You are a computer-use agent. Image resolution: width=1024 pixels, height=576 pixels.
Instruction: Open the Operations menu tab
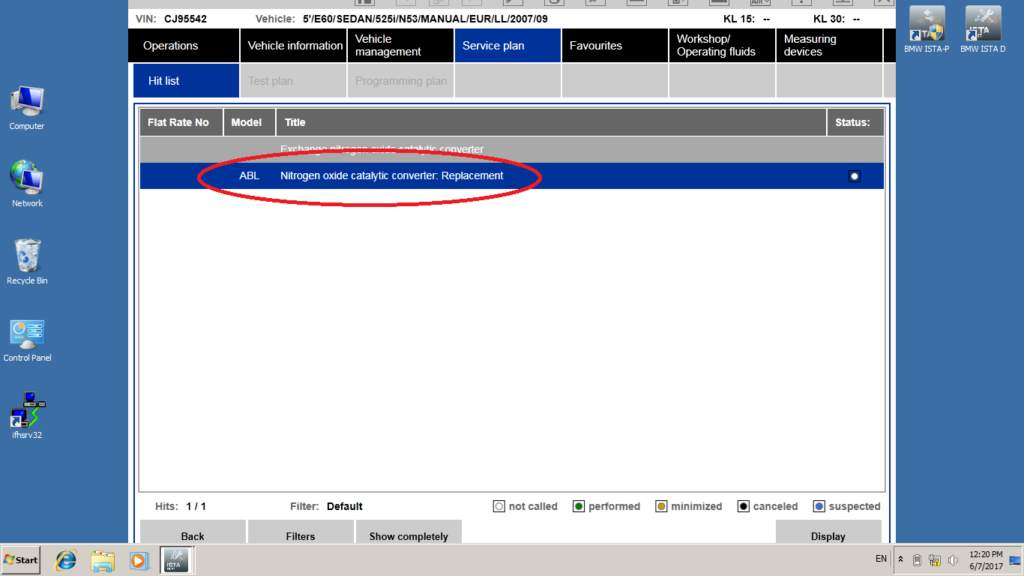click(184, 46)
